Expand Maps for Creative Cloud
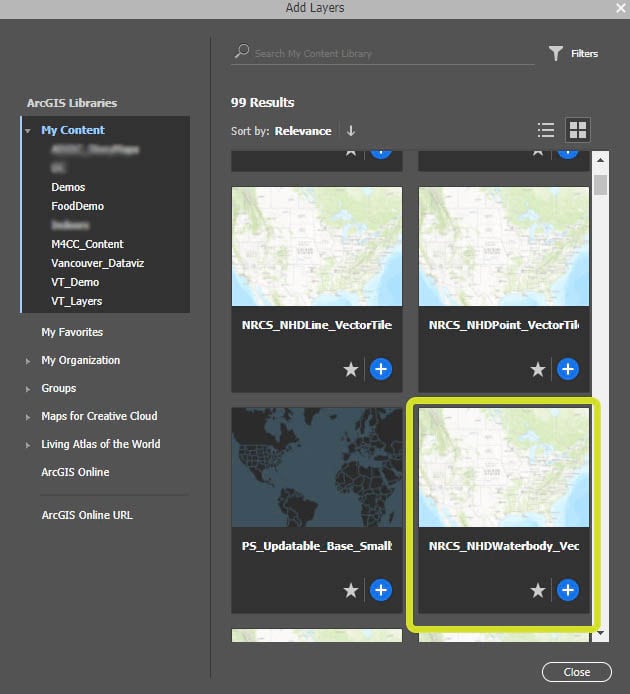 [28, 417]
